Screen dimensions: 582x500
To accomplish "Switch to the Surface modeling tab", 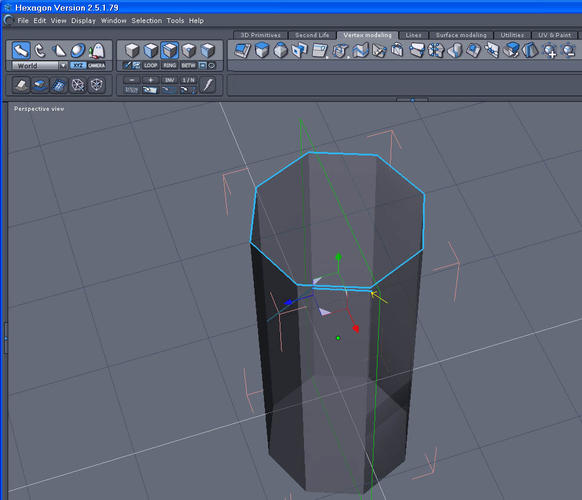I will pyautogui.click(x=461, y=35).
